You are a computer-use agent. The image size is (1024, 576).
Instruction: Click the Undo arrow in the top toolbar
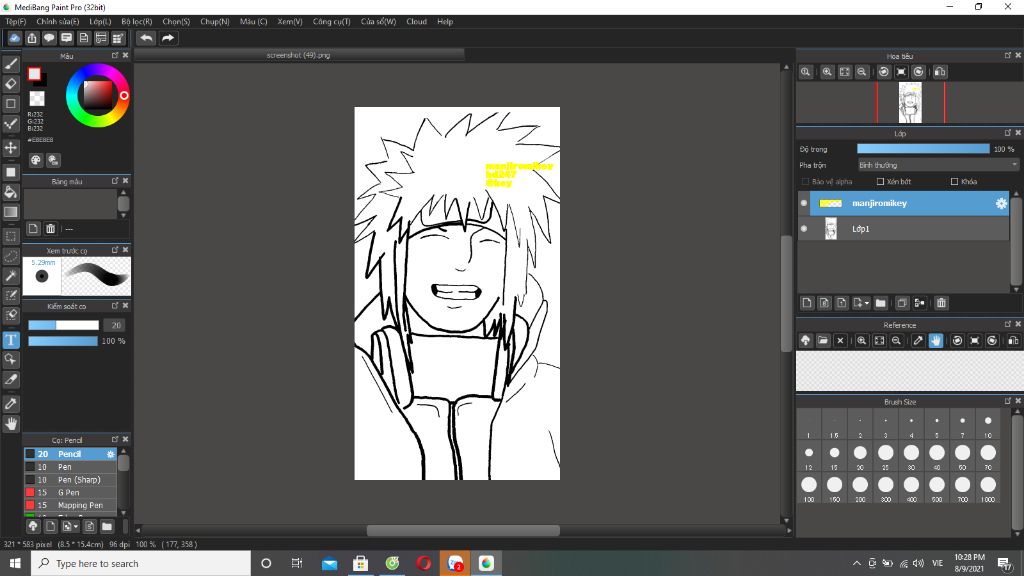point(146,38)
